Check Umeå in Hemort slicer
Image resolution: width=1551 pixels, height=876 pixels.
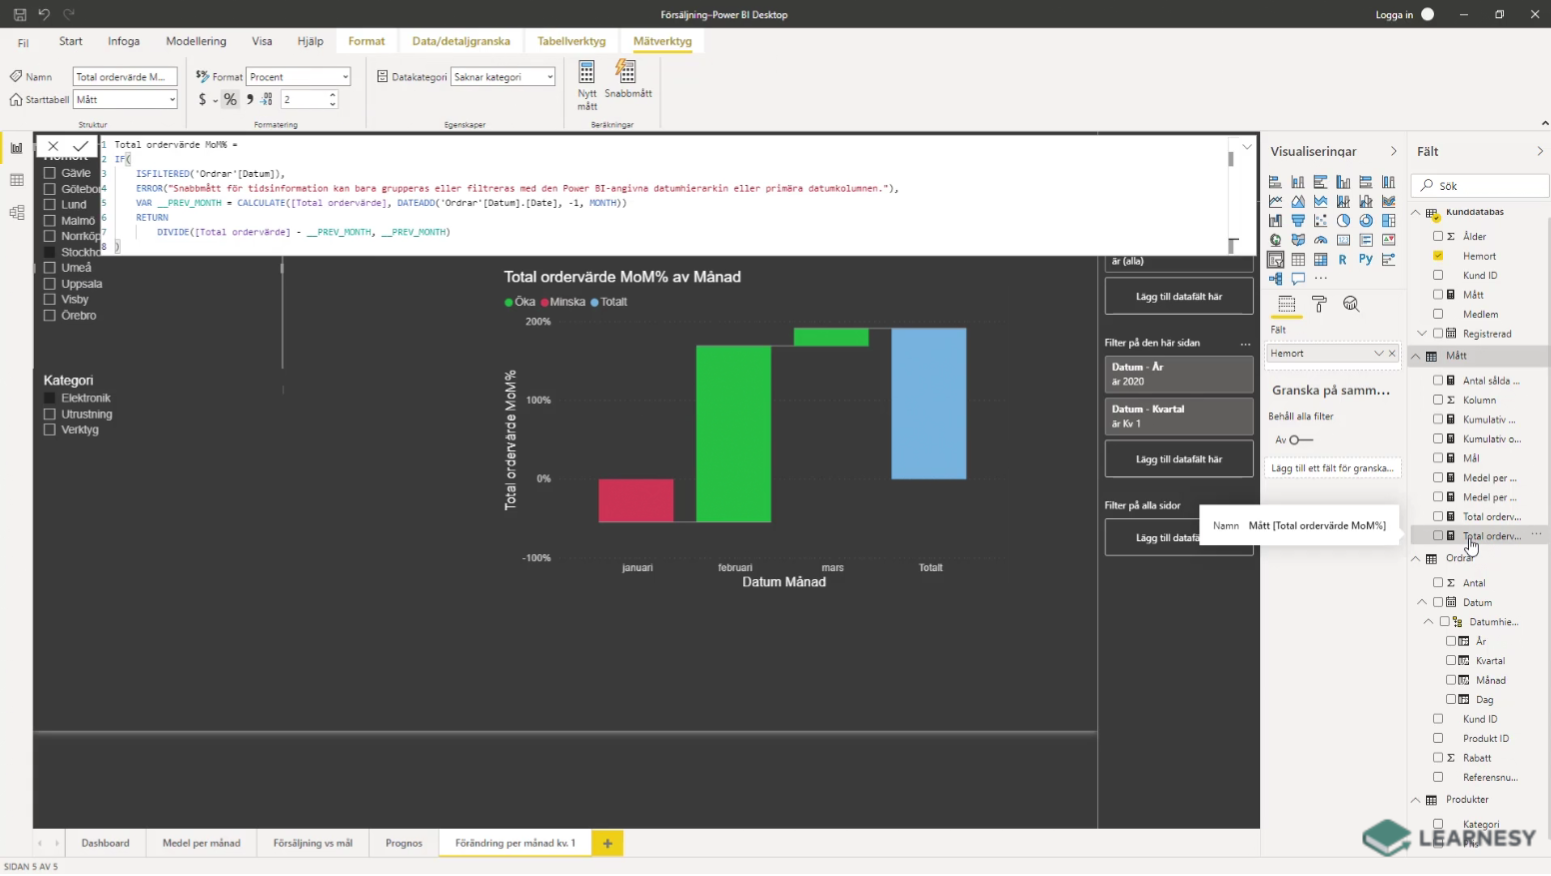(49, 268)
